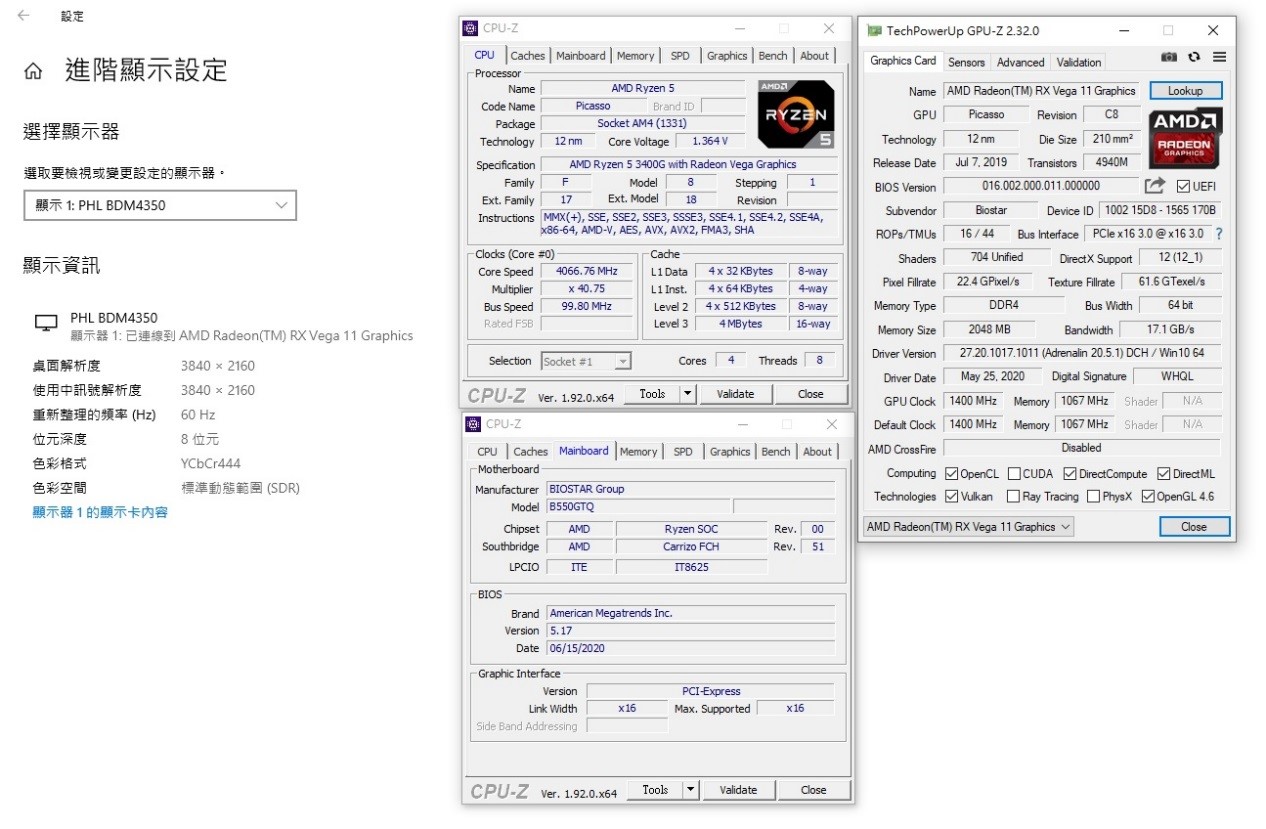
Task: Open CPU tab in CPU-Z Mainboard window
Action: coord(488,452)
